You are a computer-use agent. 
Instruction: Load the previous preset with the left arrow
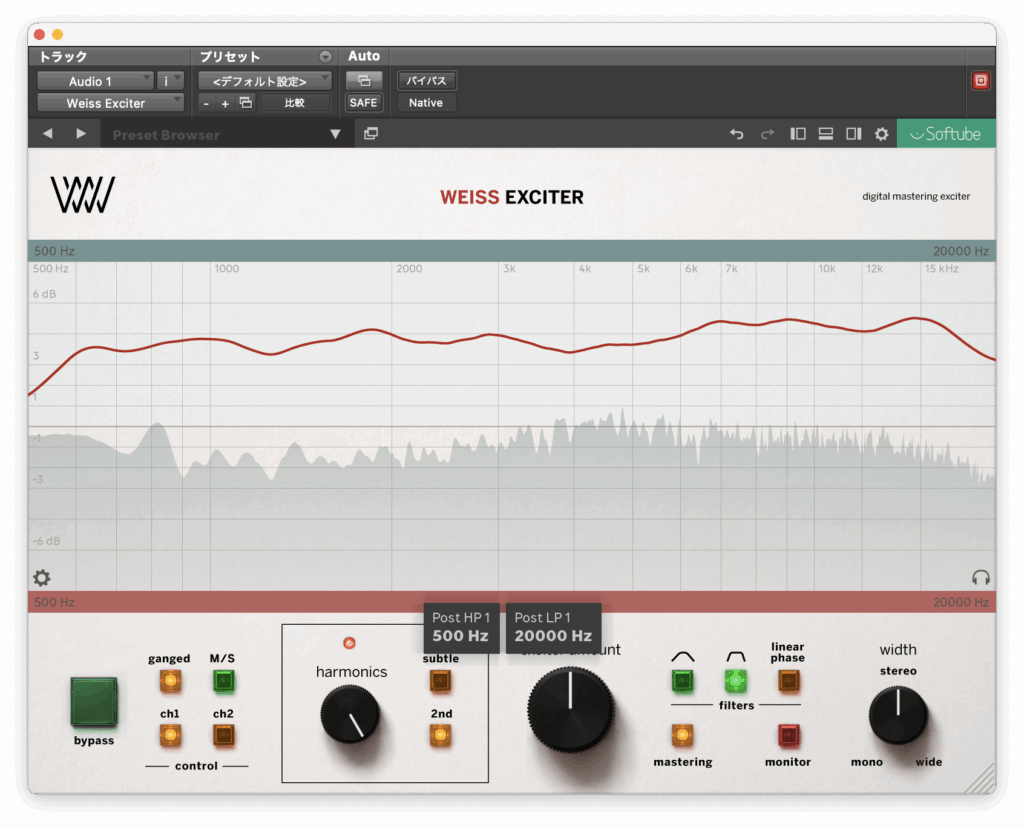click(x=48, y=134)
